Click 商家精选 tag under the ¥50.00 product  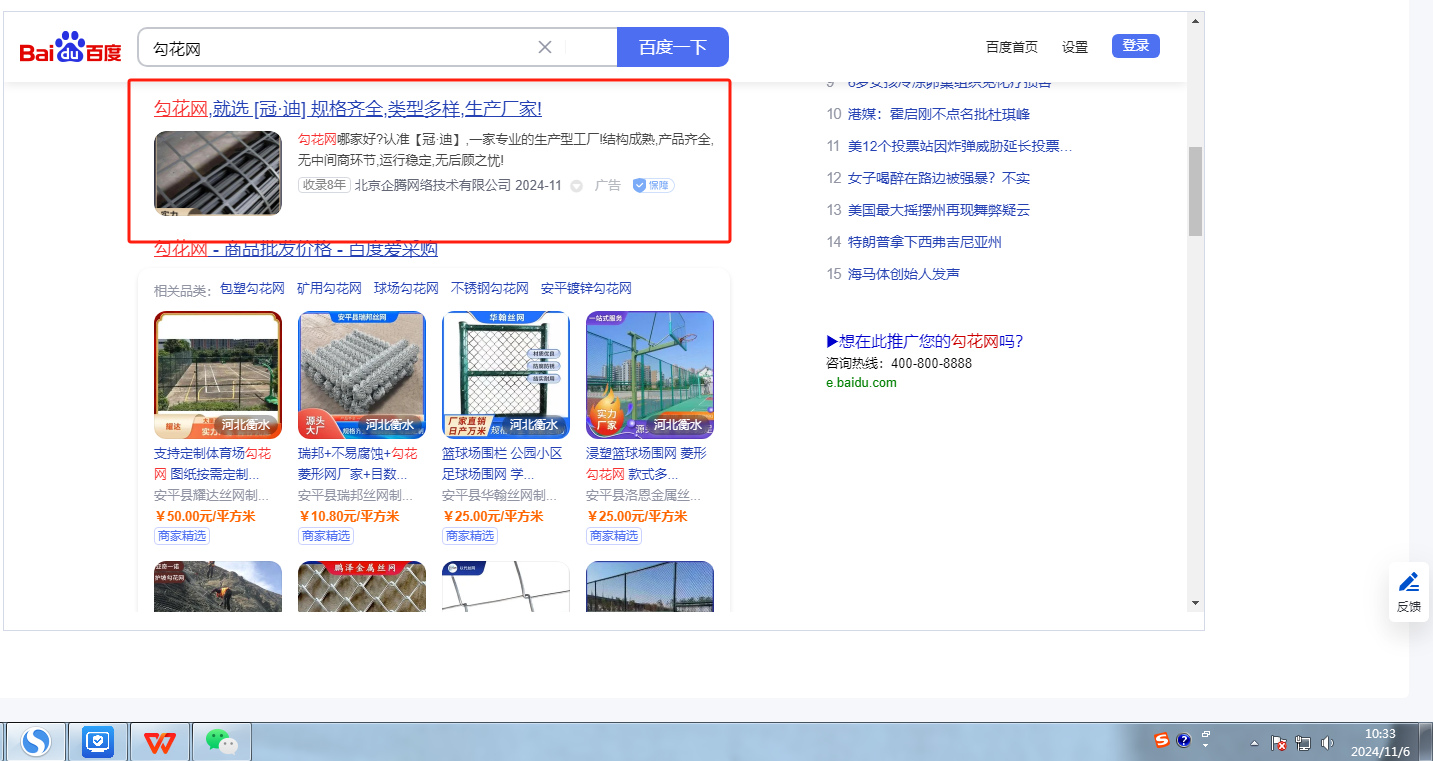click(182, 536)
